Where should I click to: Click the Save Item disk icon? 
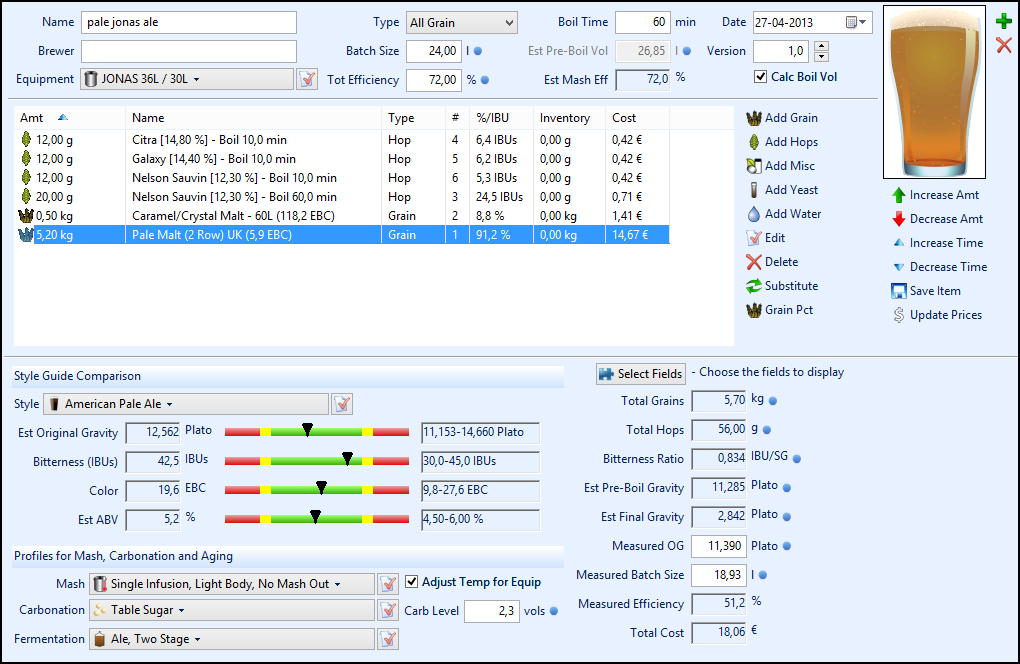pos(898,291)
